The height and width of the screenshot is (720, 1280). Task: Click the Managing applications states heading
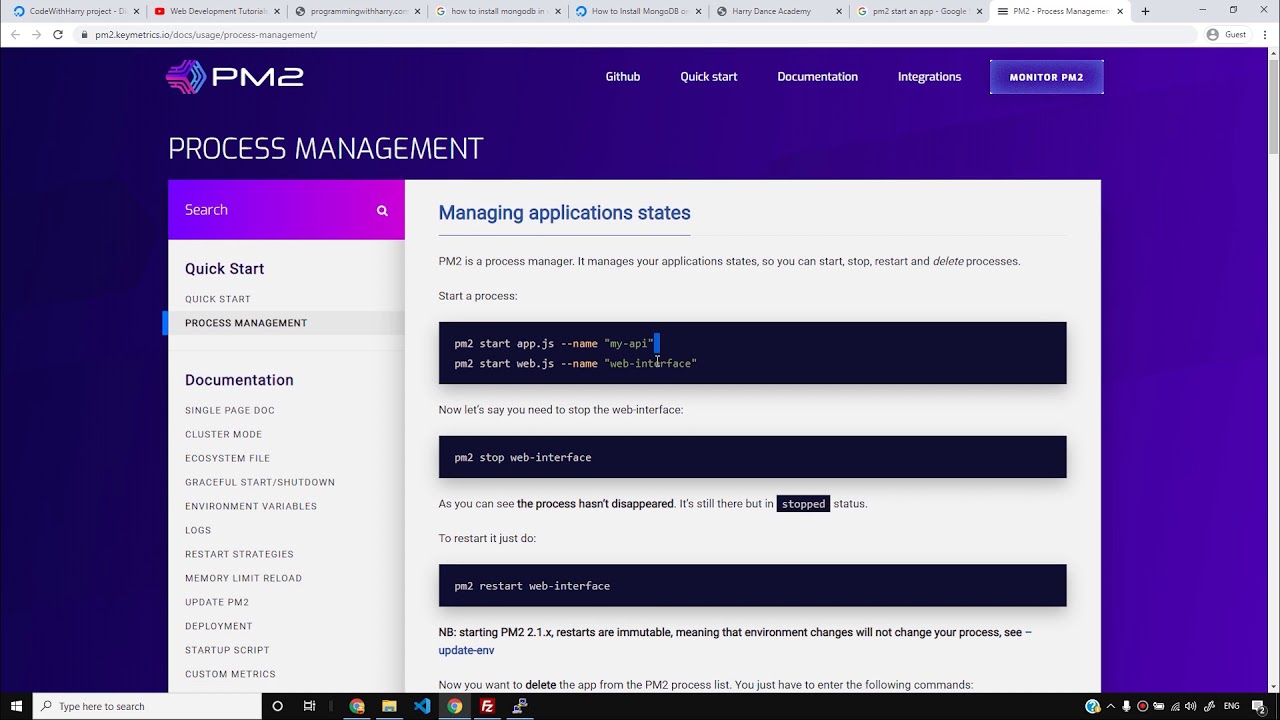click(564, 213)
